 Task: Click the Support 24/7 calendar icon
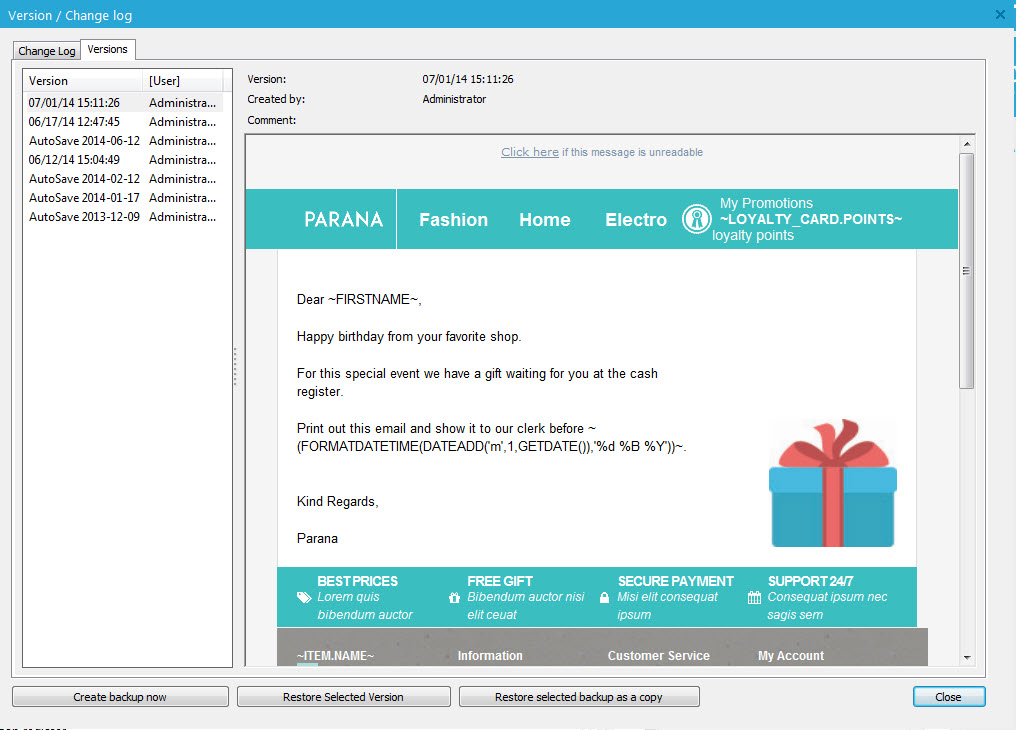click(x=754, y=598)
